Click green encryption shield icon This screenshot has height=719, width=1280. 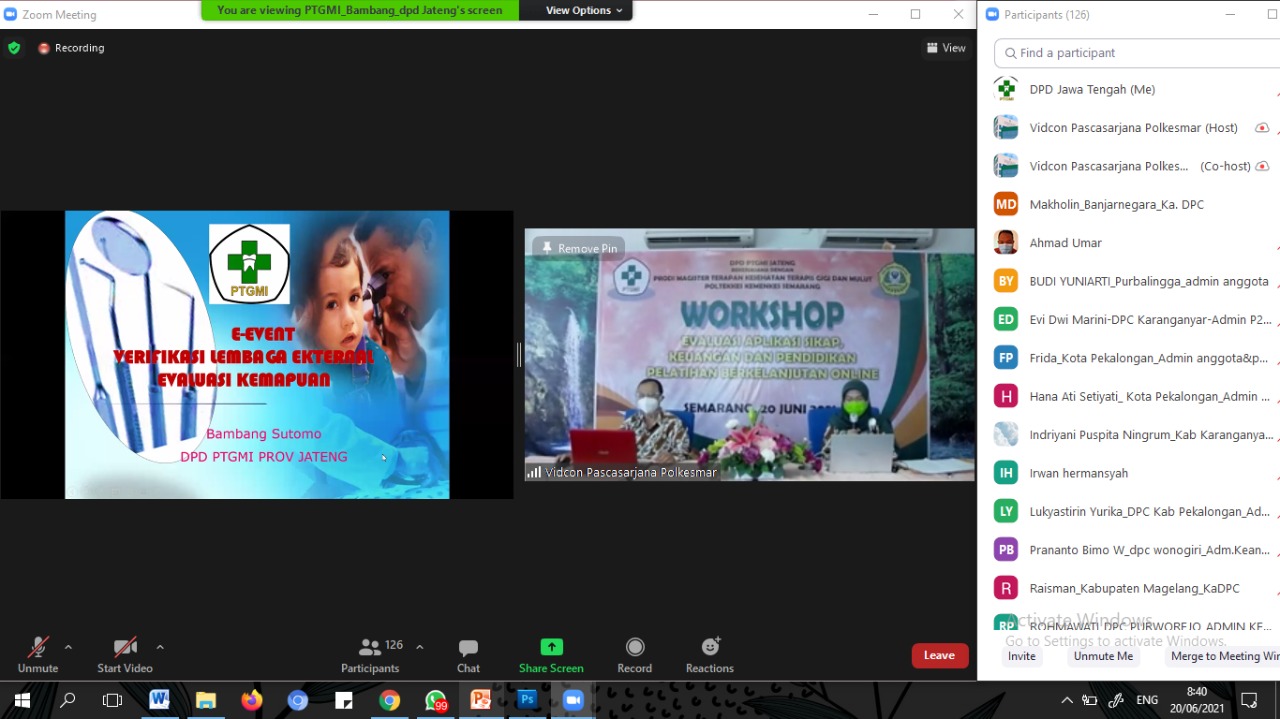tap(14, 48)
